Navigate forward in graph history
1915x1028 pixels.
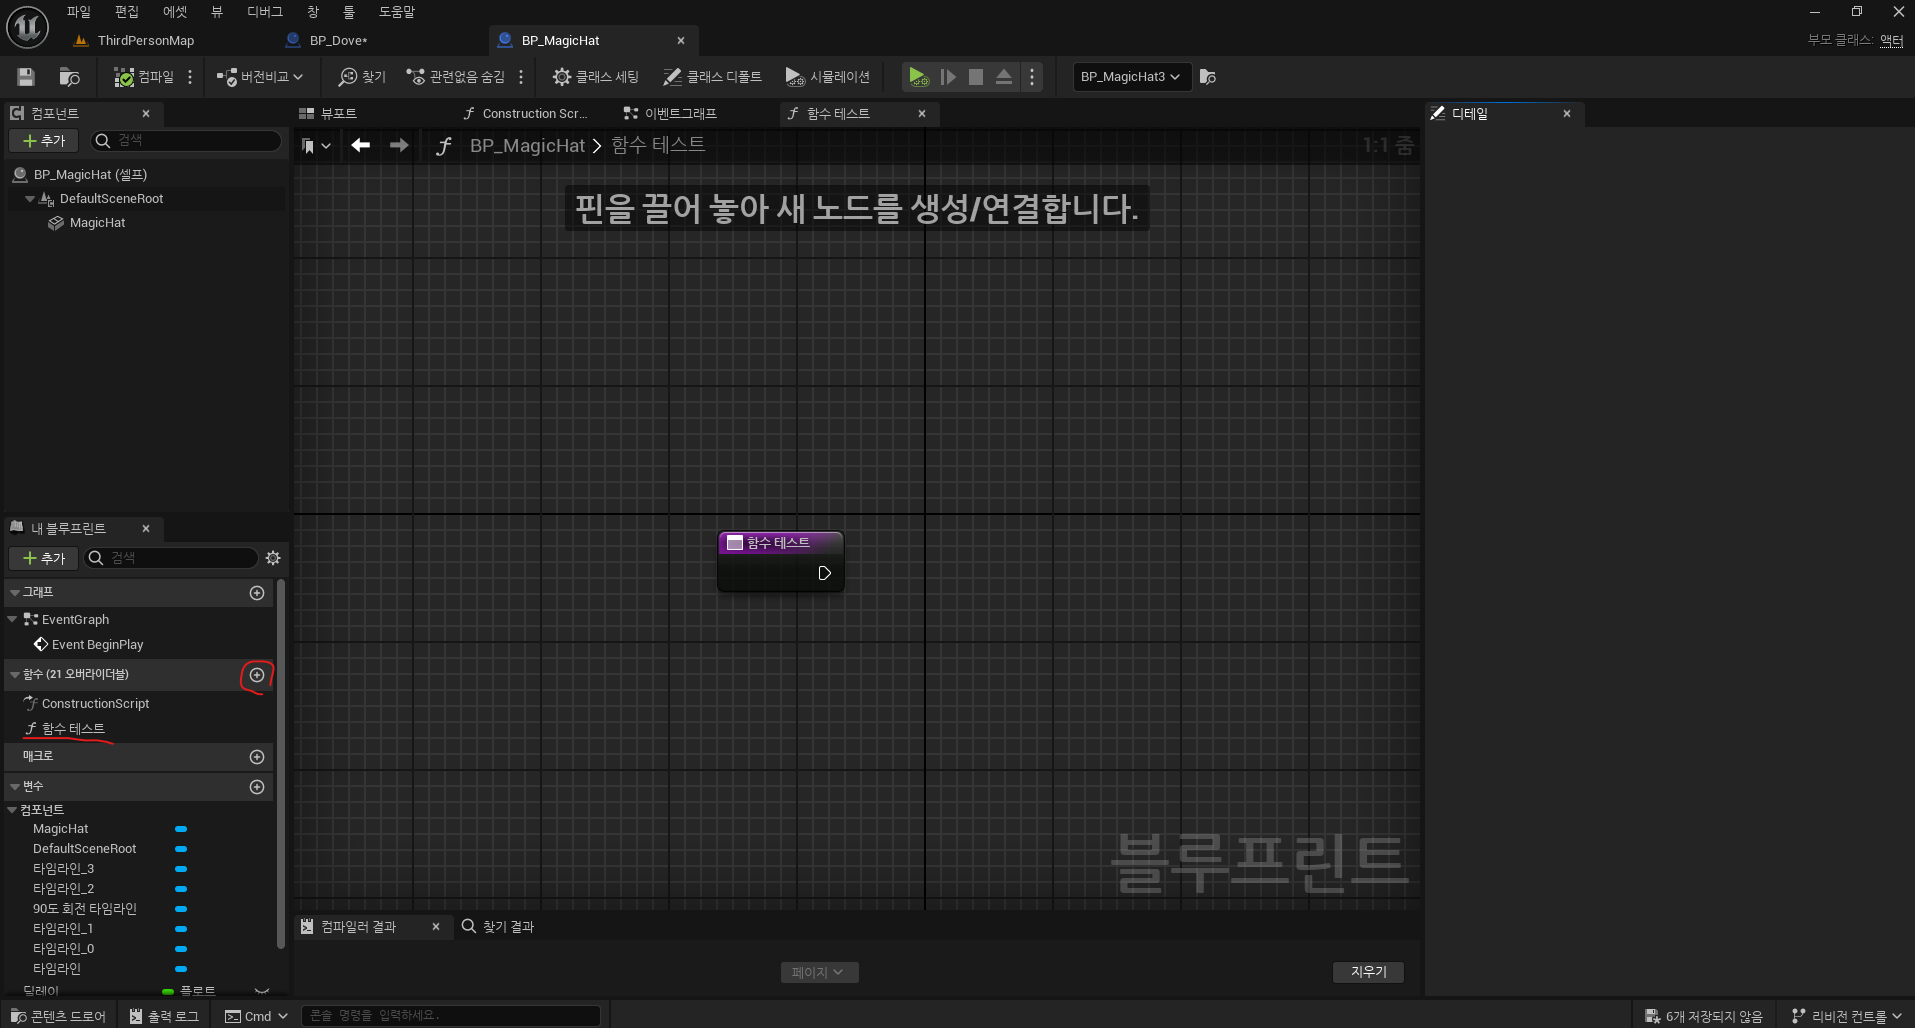[x=399, y=146]
